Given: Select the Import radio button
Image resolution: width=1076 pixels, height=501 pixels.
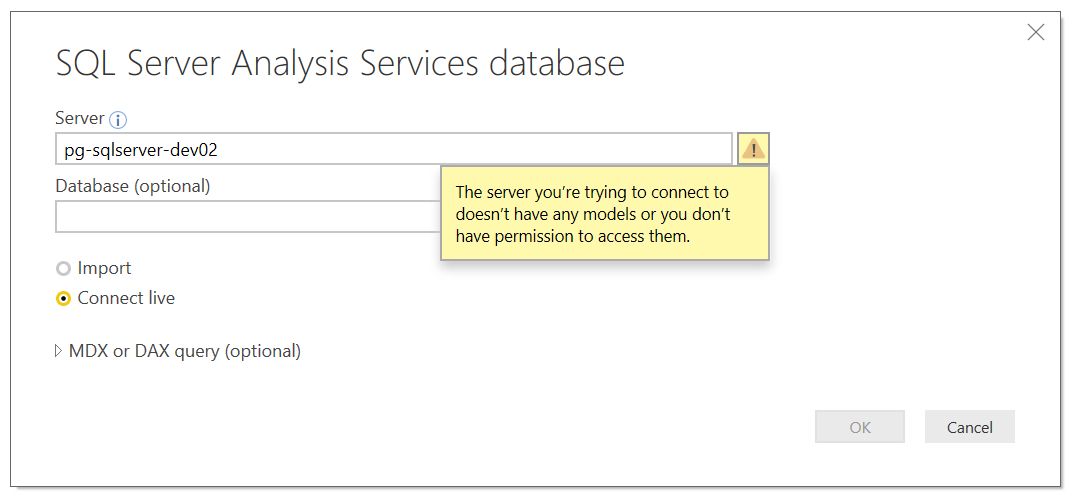Looking at the screenshot, I should [64, 269].
